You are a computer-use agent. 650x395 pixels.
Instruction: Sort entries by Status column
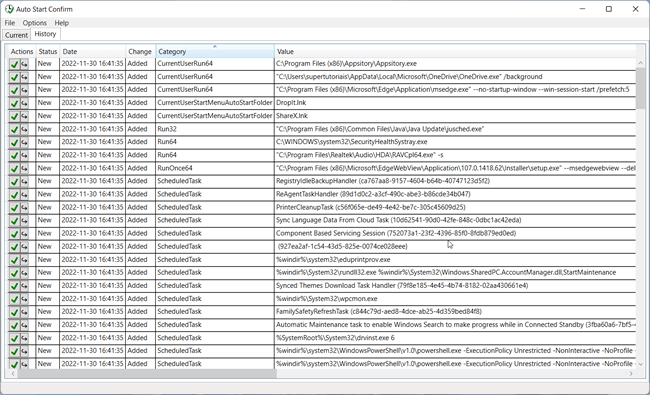pos(48,51)
